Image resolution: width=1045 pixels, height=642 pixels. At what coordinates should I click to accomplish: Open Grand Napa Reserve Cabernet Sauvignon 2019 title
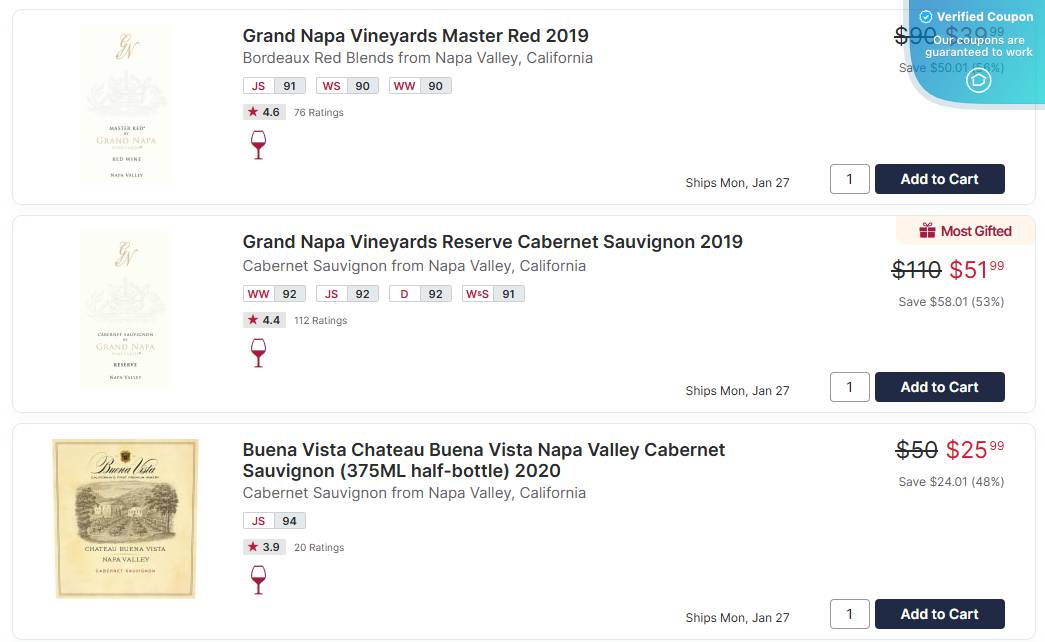[x=492, y=242]
